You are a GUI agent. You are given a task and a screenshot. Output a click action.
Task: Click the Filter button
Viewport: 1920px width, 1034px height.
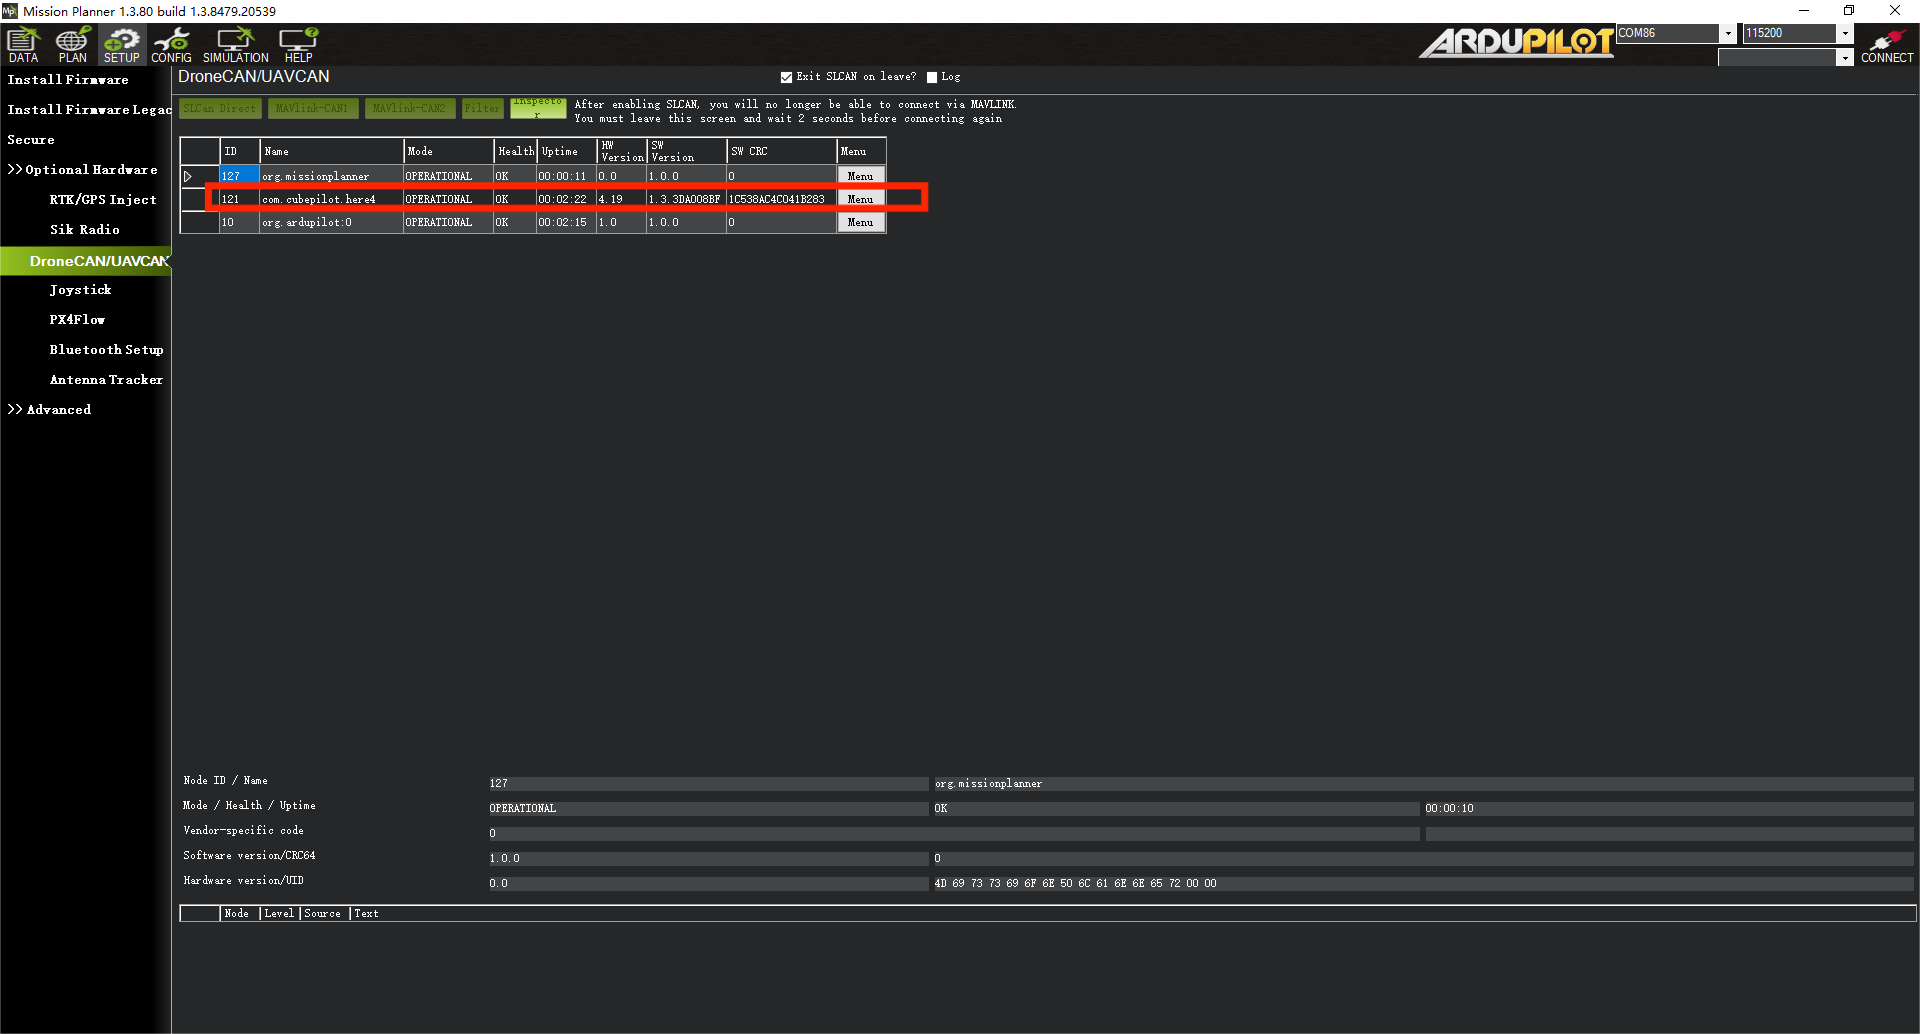coord(482,108)
